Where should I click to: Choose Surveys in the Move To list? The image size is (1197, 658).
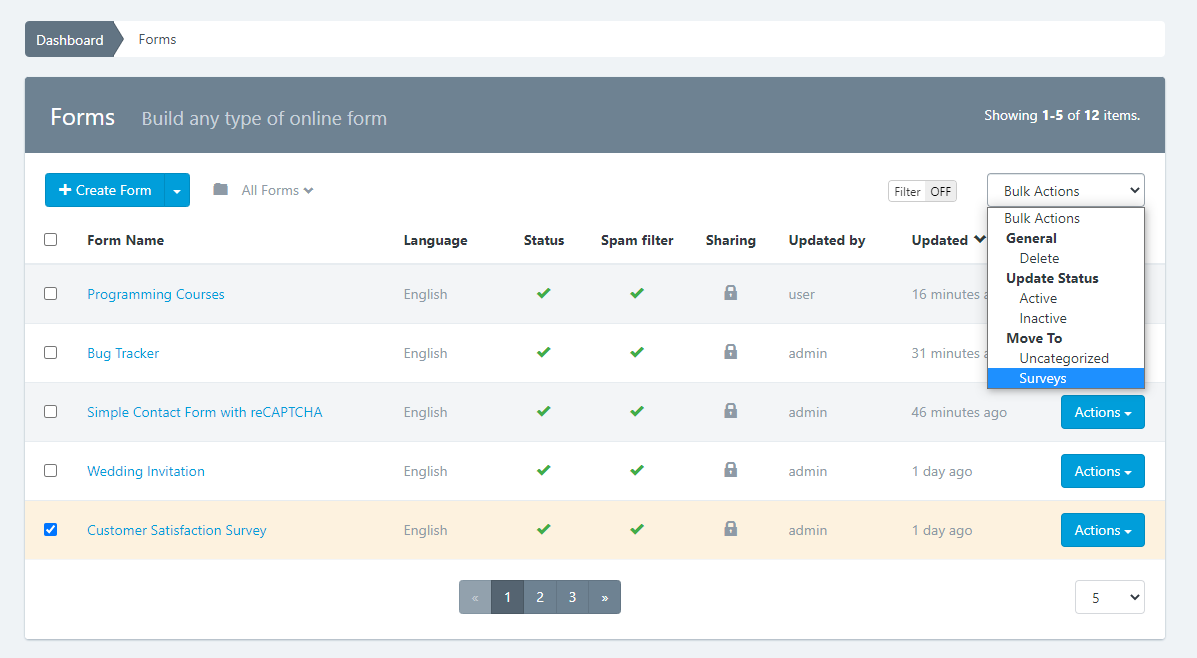pos(1043,378)
